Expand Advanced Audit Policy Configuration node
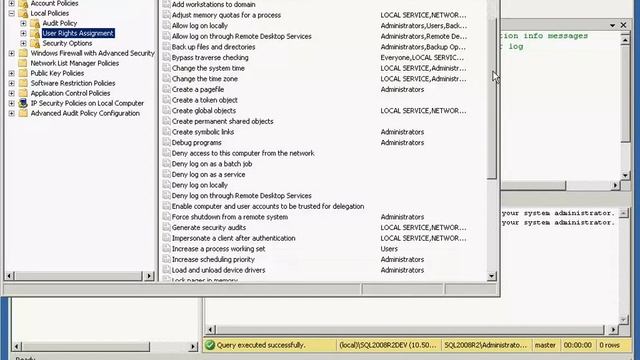This screenshot has width=640, height=360. point(11,113)
